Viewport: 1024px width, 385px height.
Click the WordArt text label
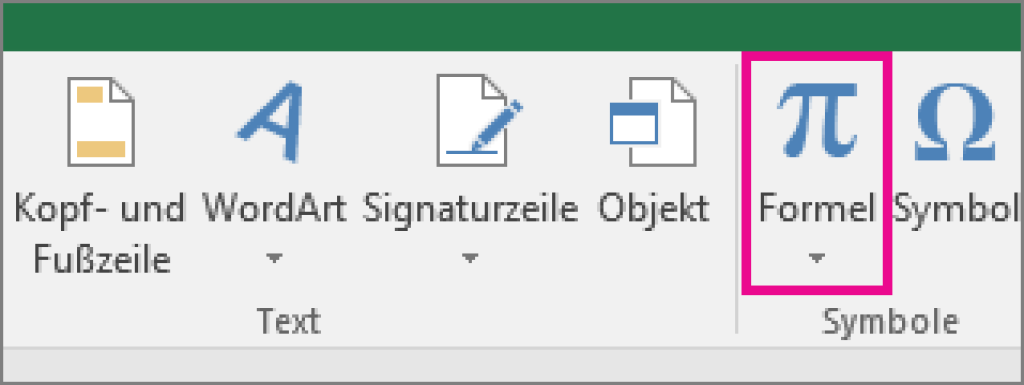tap(274, 209)
